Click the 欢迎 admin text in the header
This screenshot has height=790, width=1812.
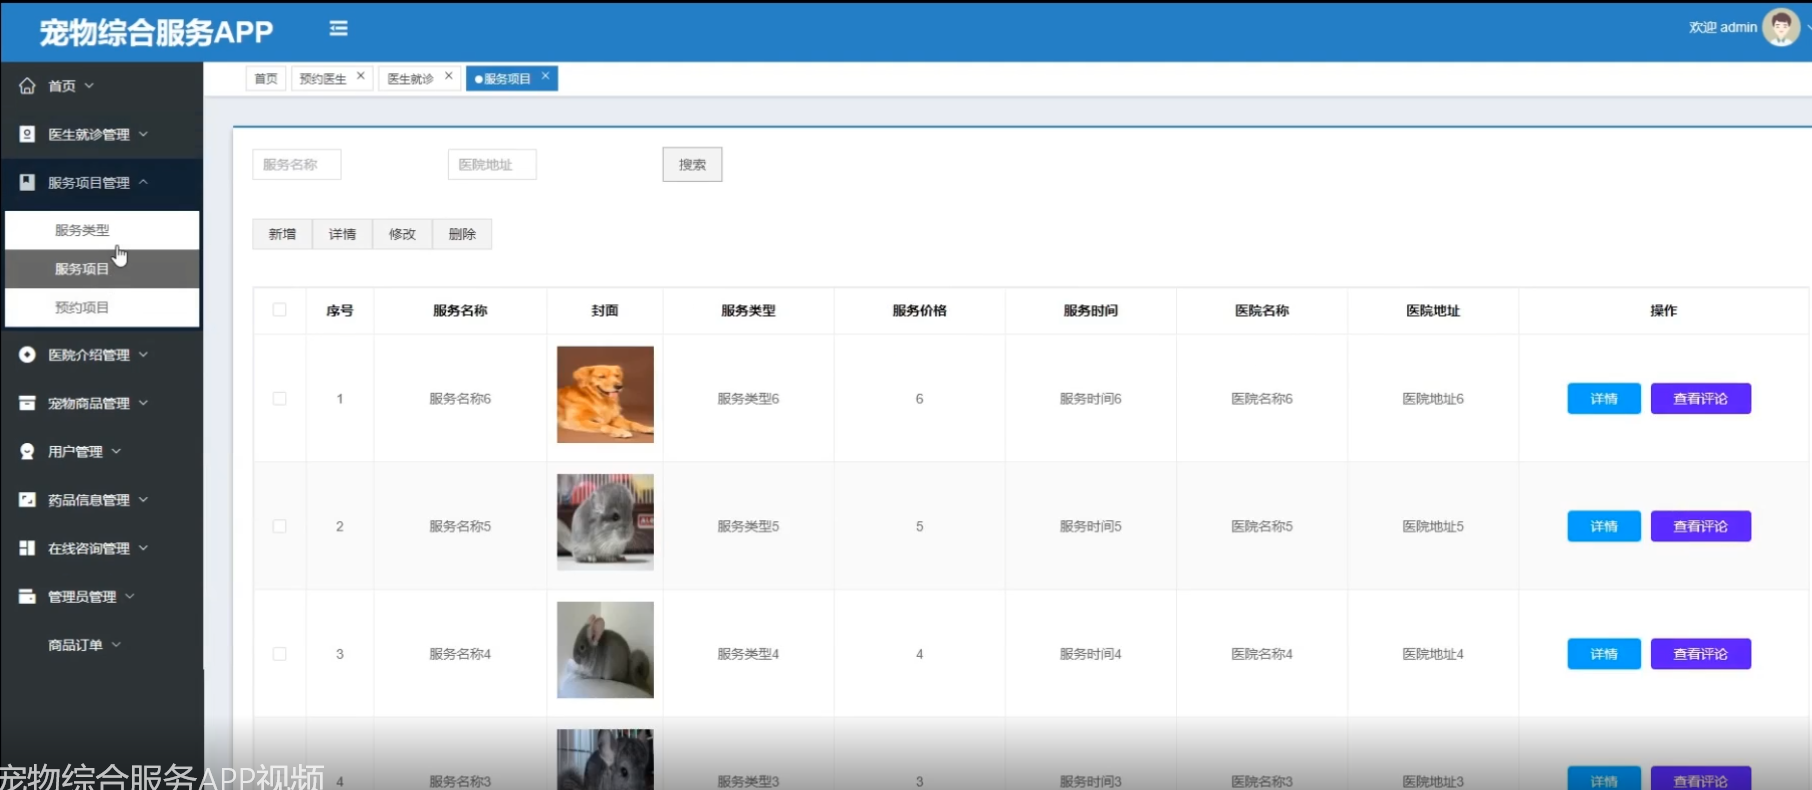point(1722,27)
